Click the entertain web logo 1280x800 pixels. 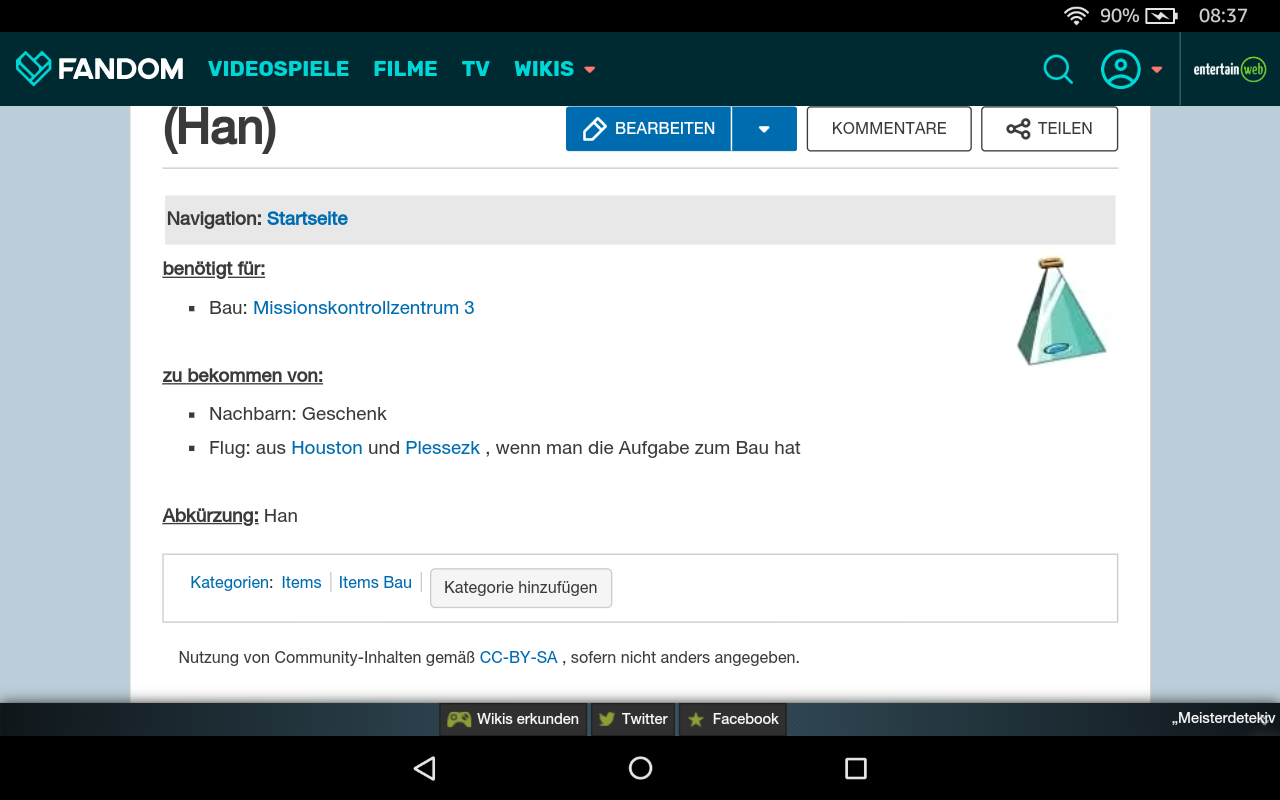[x=1229, y=69]
